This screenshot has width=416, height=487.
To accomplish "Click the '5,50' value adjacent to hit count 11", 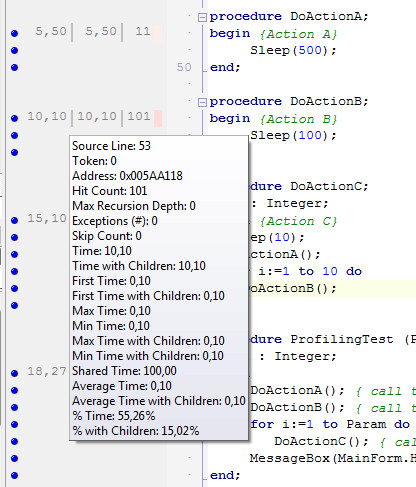I will coord(101,31).
